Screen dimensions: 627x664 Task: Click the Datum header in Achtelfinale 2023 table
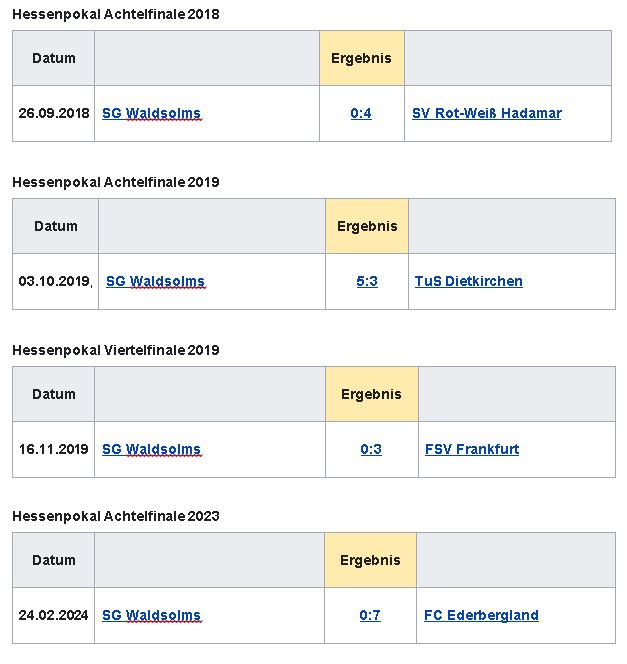tap(54, 560)
